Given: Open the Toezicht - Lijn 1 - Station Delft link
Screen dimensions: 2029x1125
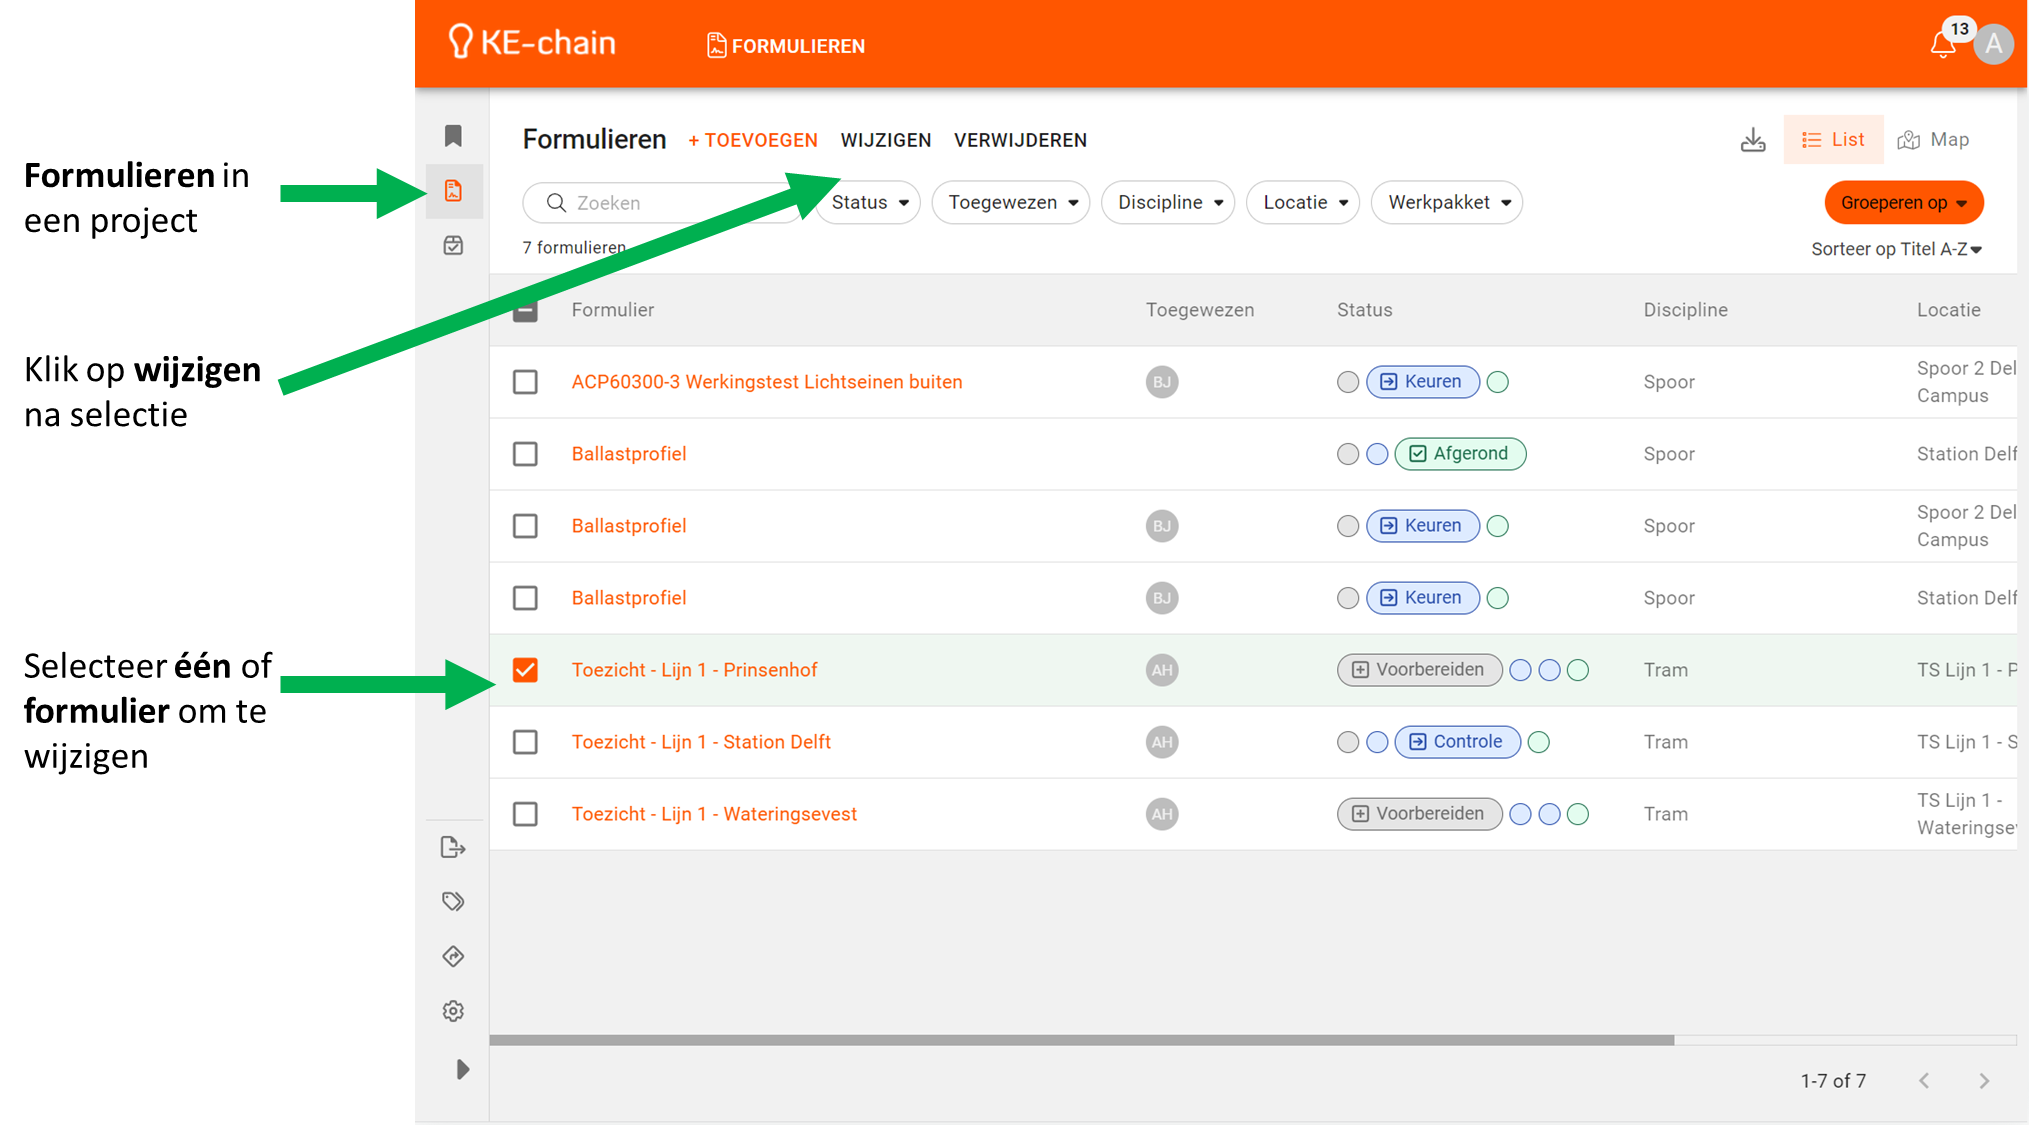Looking at the screenshot, I should 701,742.
